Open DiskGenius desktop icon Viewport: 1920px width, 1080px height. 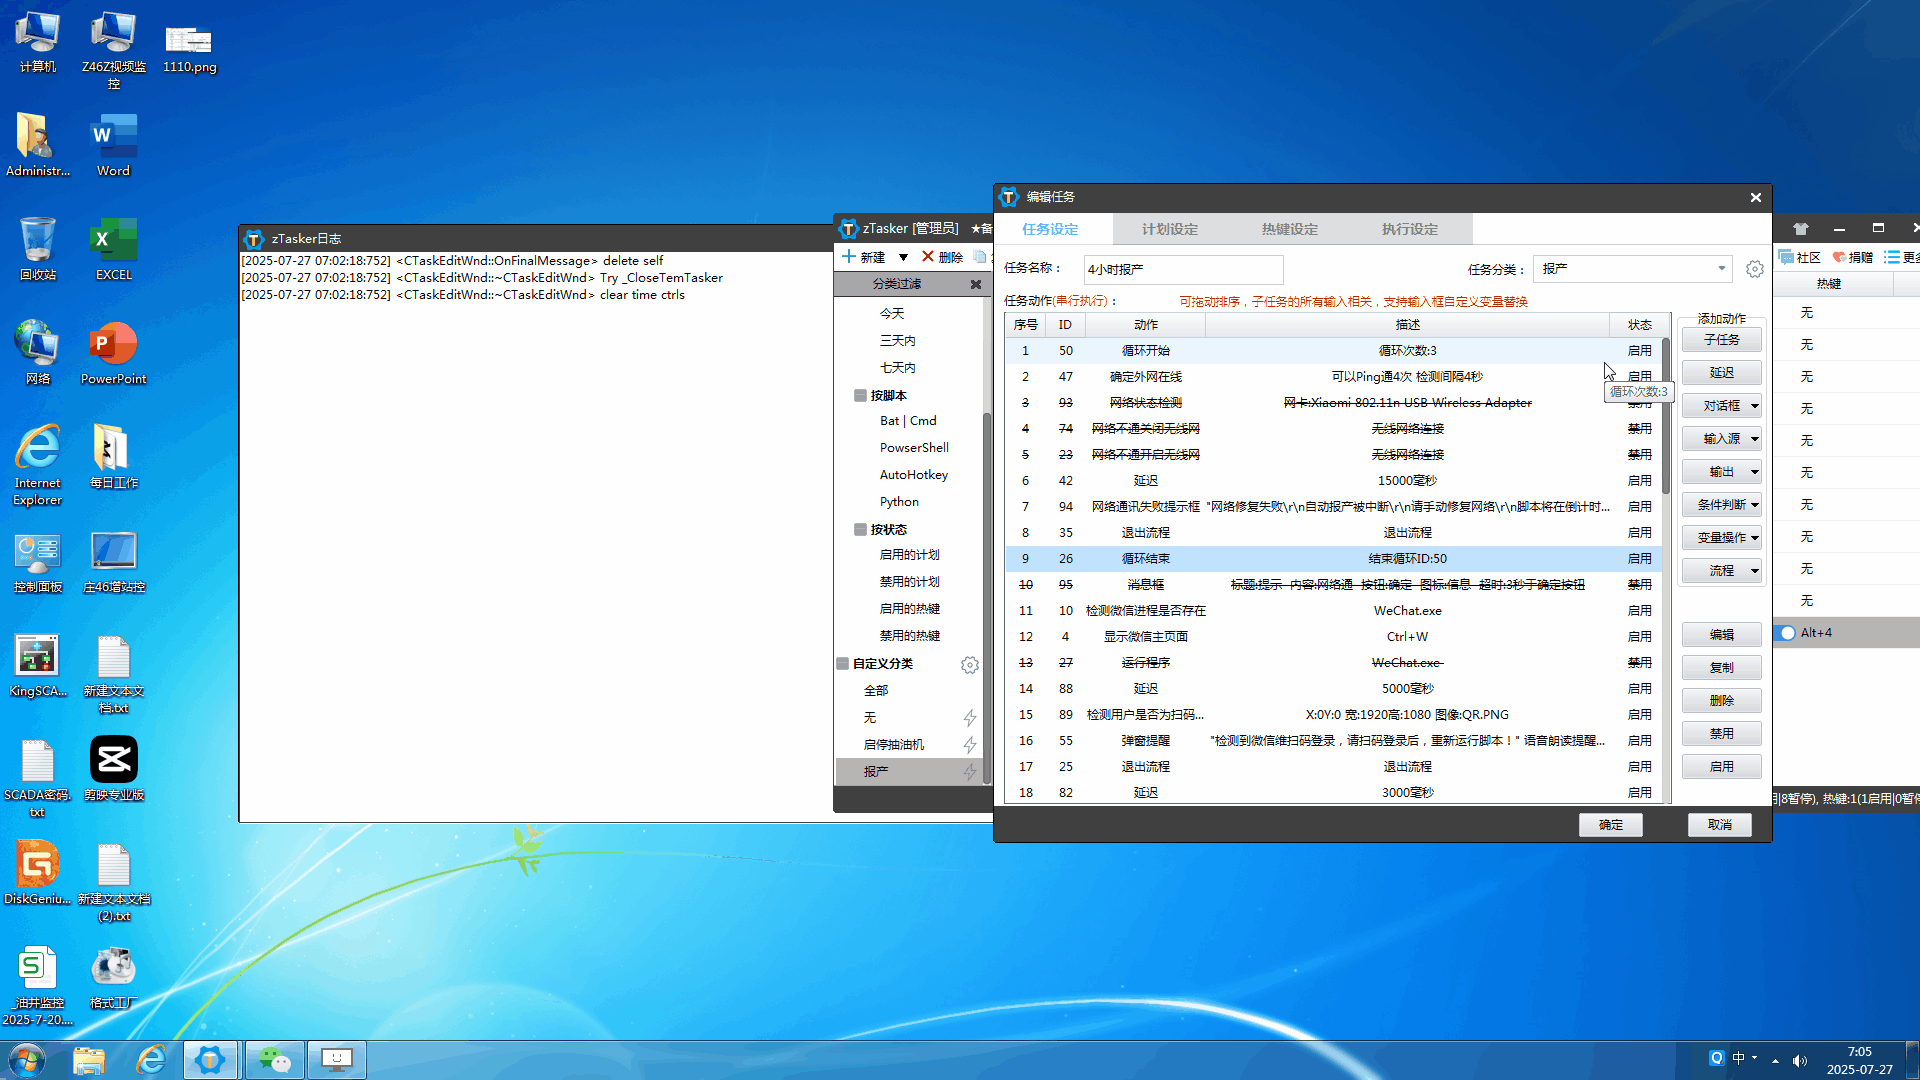37,872
